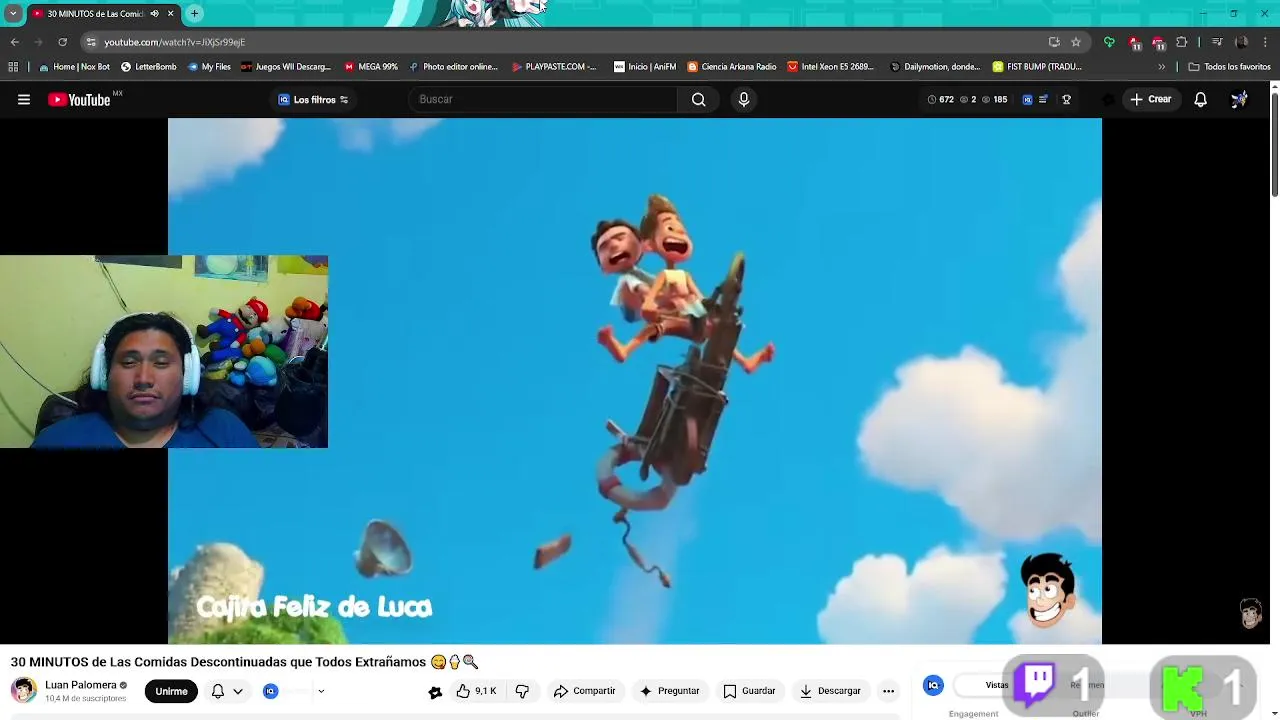Open the Intel Xeon E5 2689 bookmark
Image resolution: width=1280 pixels, height=720 pixels.
830,67
